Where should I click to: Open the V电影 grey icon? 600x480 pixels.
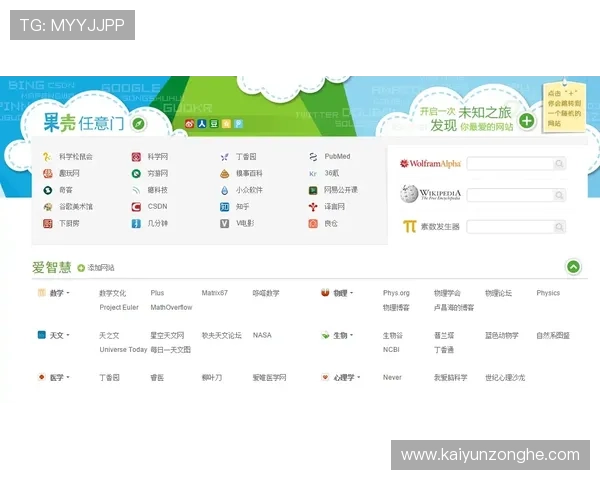(225, 224)
